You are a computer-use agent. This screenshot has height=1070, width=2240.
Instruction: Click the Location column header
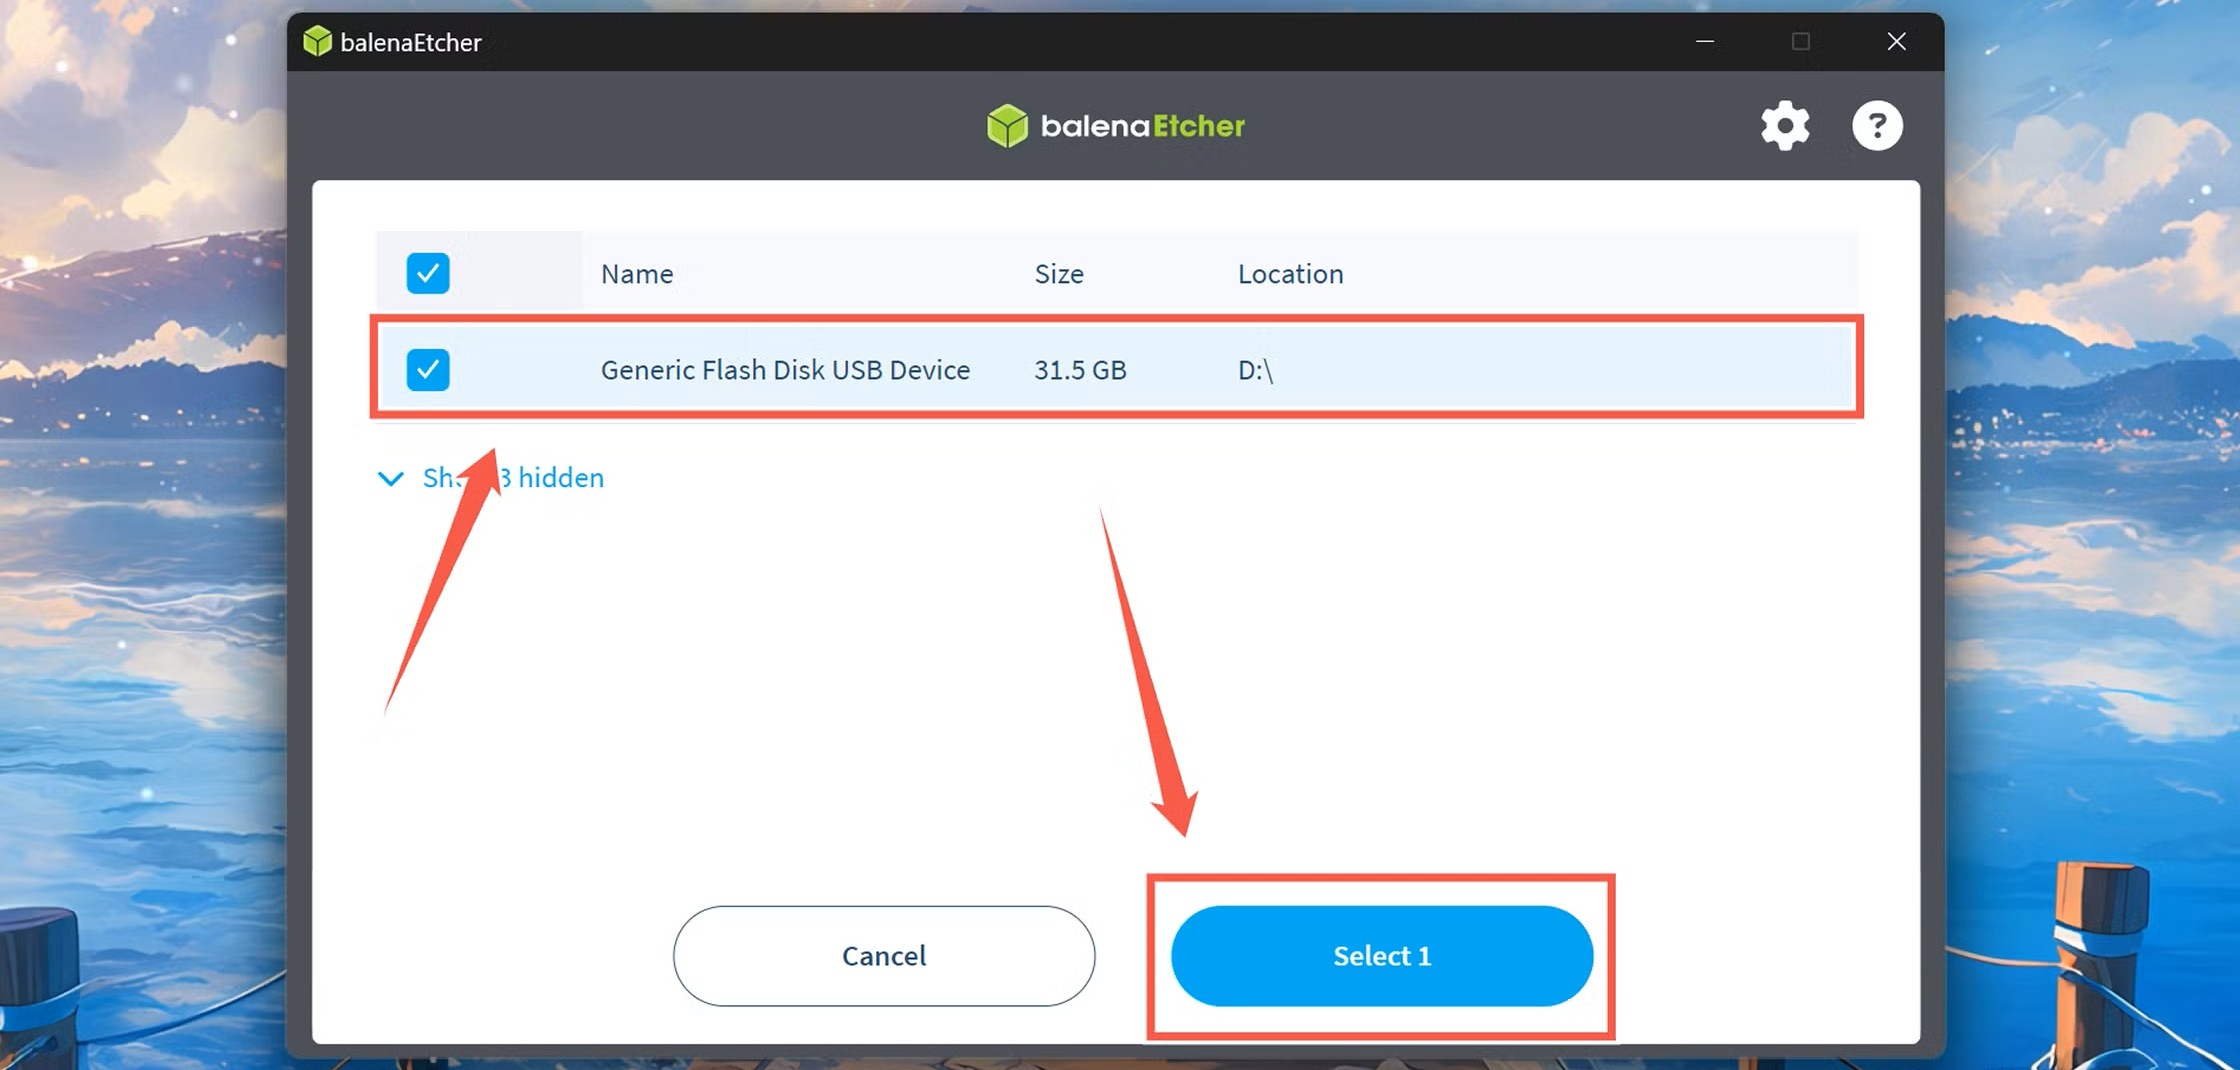point(1290,273)
